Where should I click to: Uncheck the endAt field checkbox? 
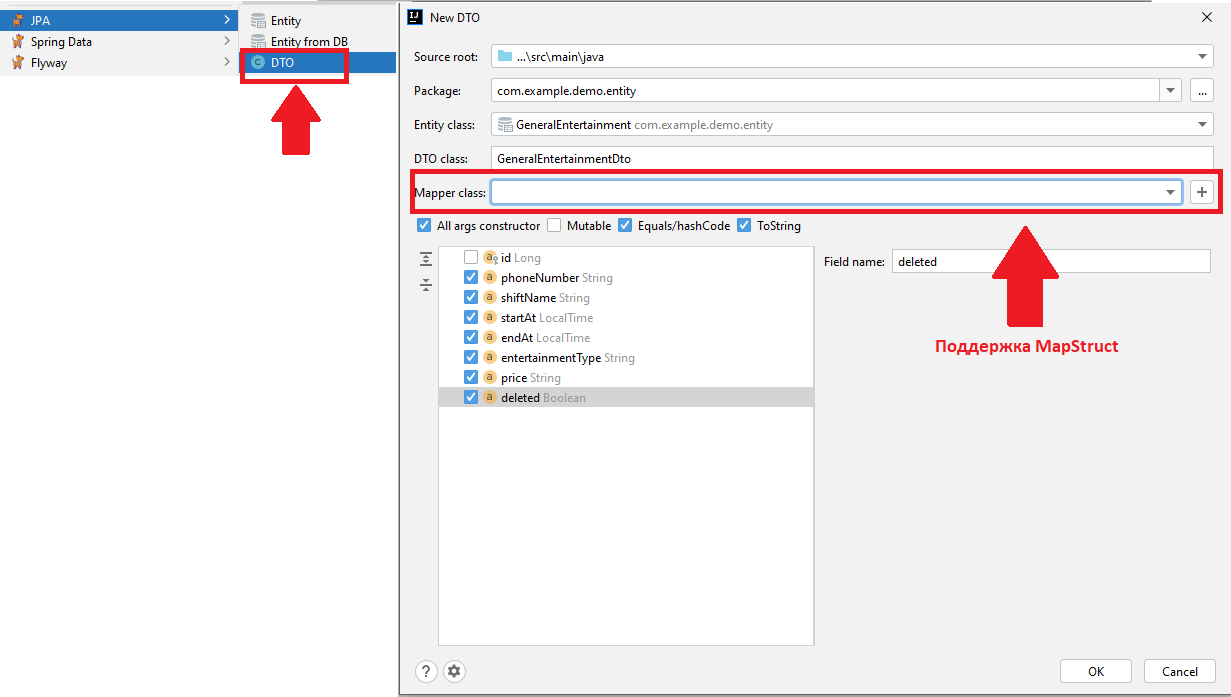(471, 338)
